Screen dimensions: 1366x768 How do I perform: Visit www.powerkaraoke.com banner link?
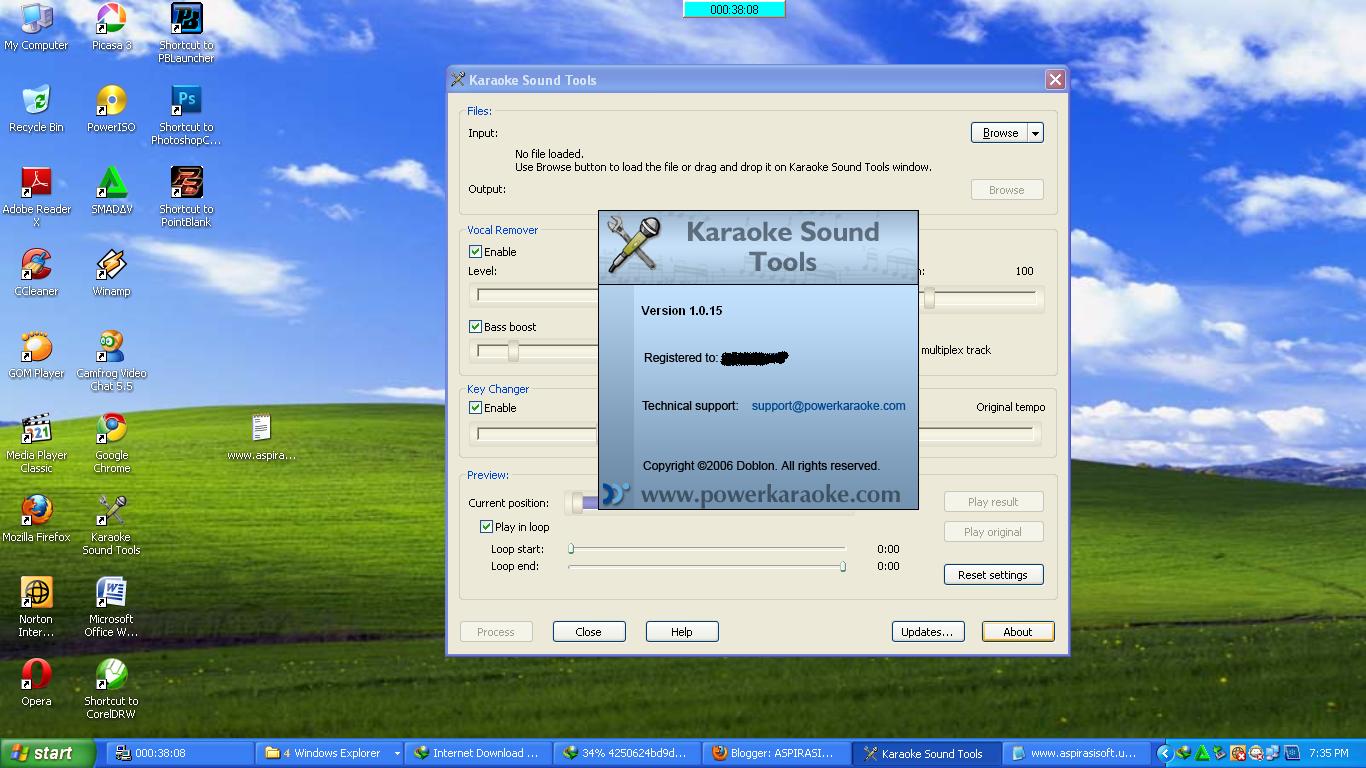pyautogui.click(x=770, y=494)
